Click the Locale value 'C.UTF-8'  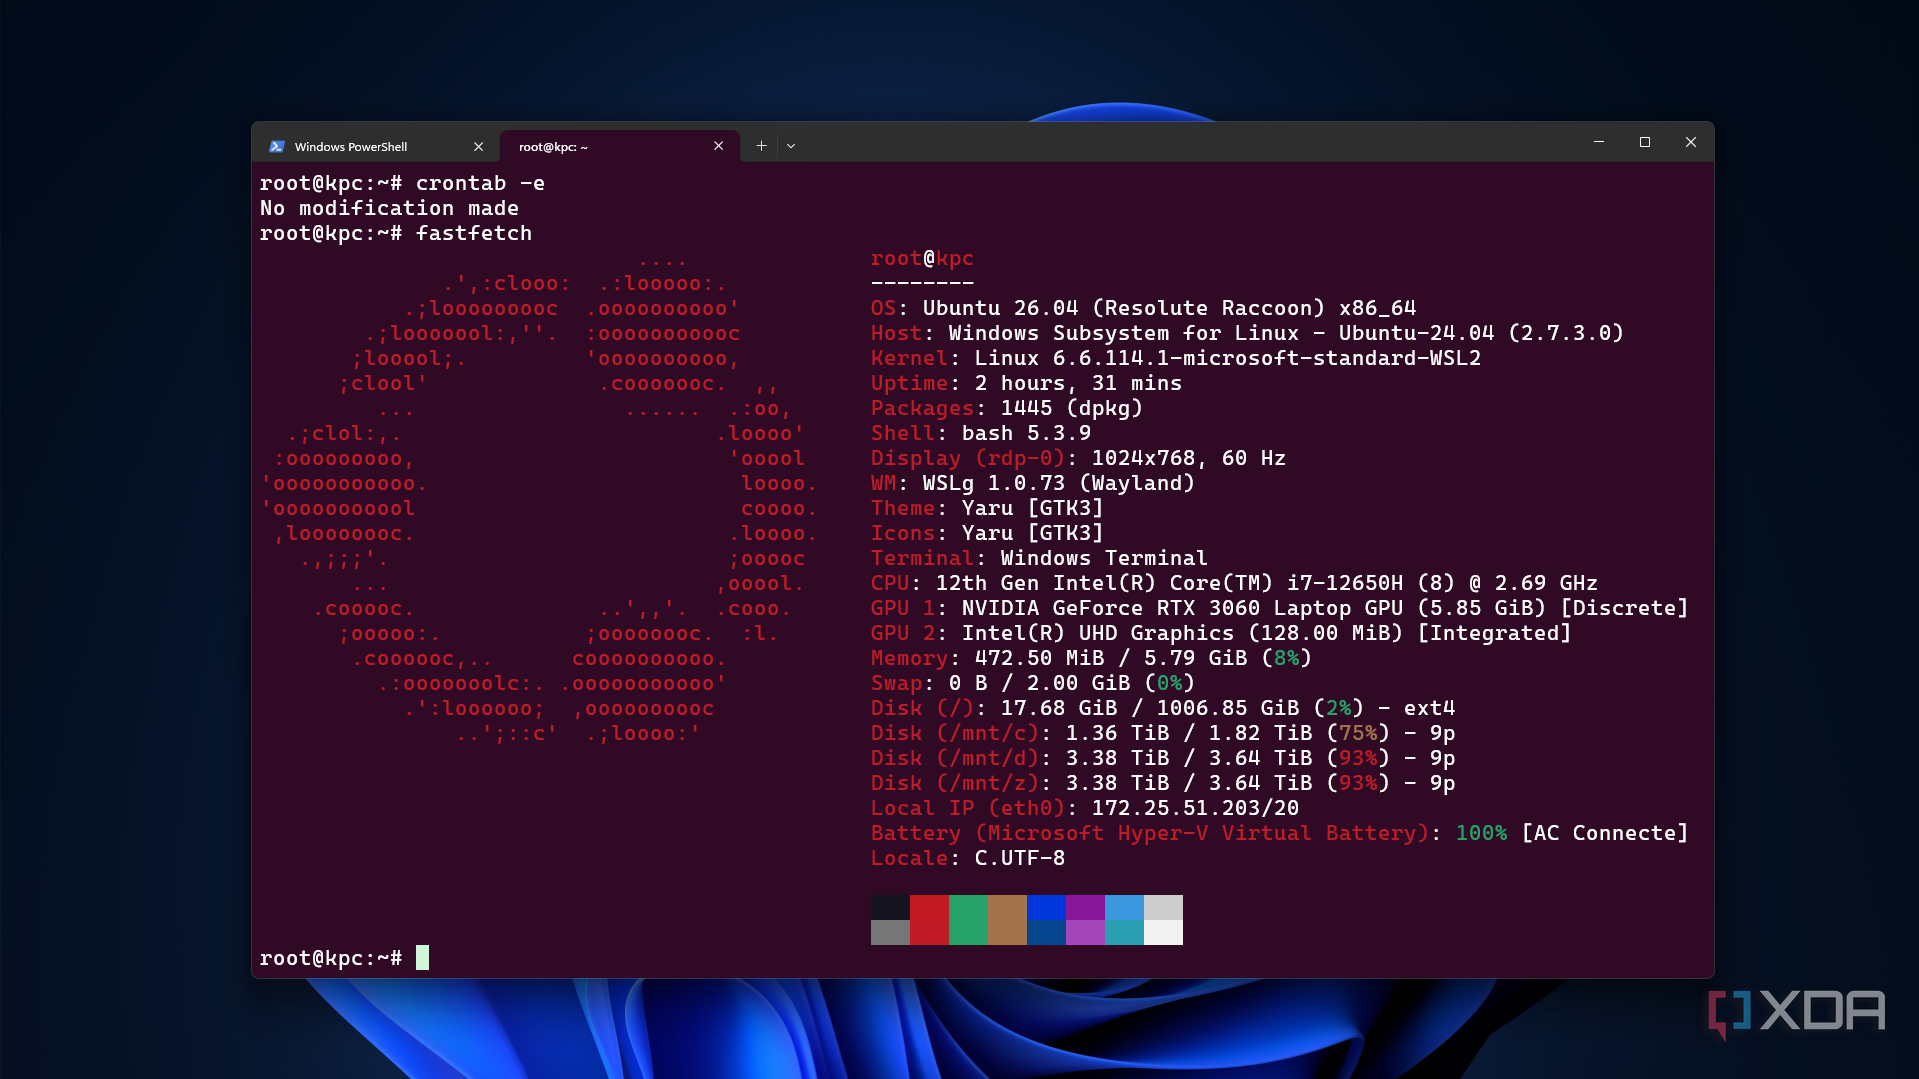(1020, 858)
